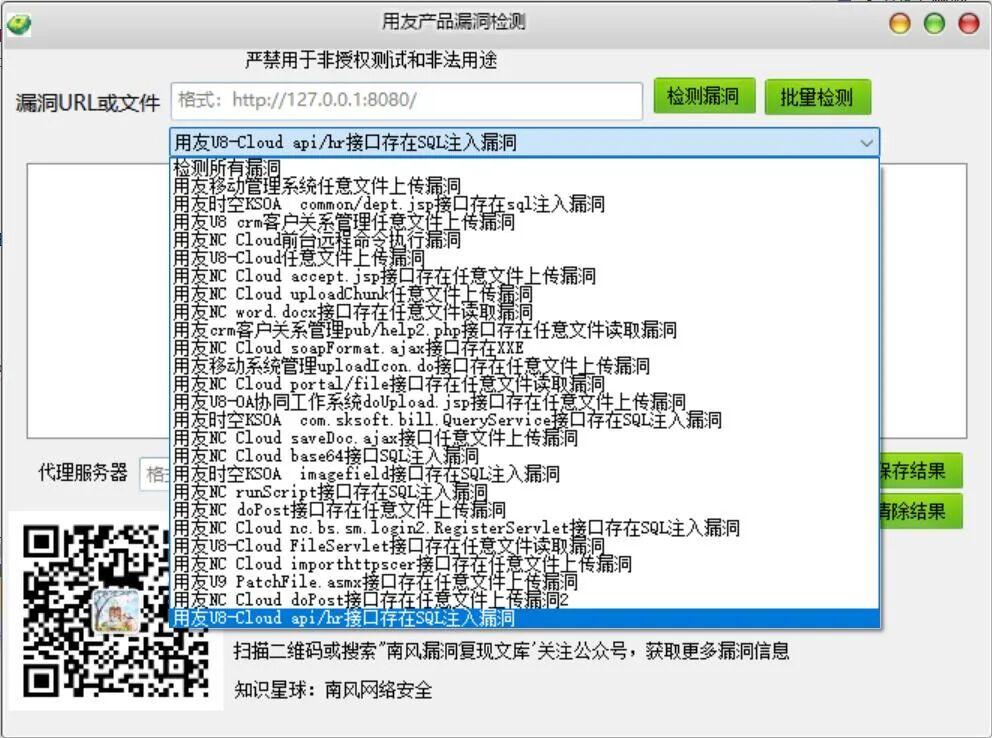Choose 用友NC doPost任意文件上传漏洞 (without 2)
This screenshot has width=992, height=738.
524,510
